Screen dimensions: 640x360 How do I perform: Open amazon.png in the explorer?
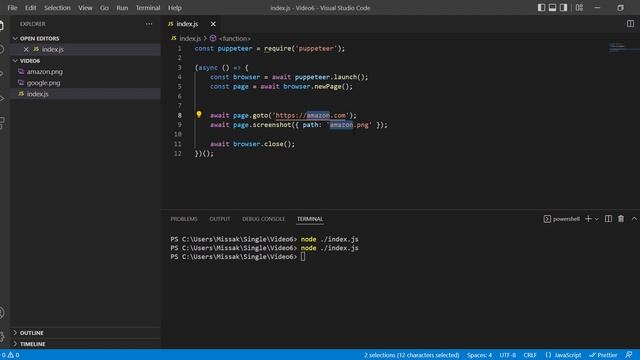pyautogui.click(x=45, y=71)
